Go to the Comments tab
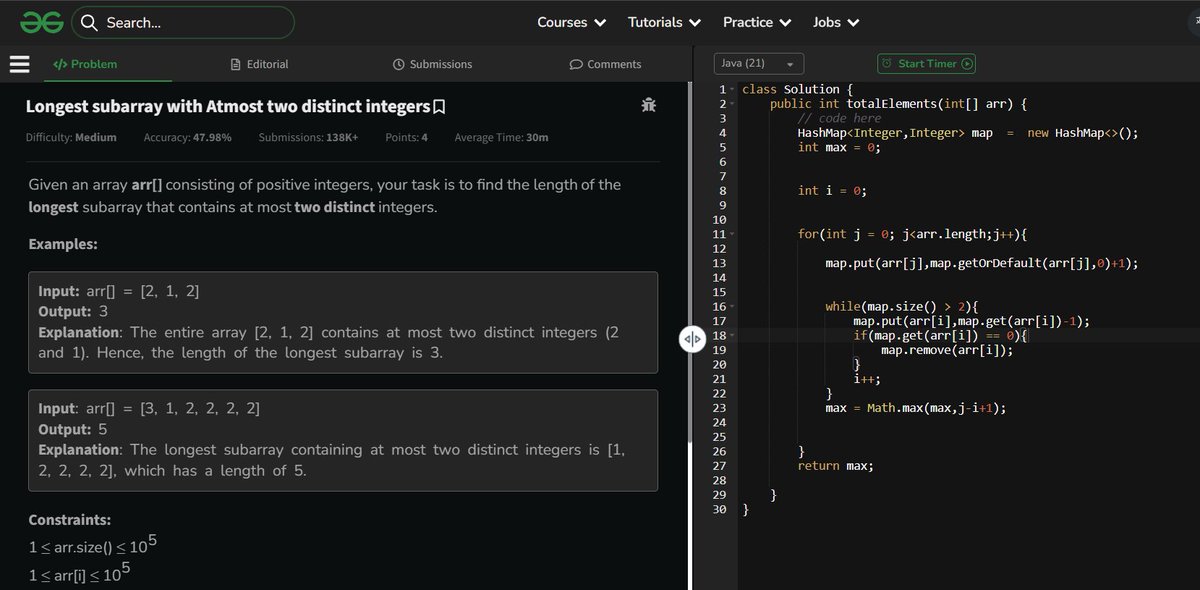Screen dimensions: 1200x590 click(x=605, y=64)
